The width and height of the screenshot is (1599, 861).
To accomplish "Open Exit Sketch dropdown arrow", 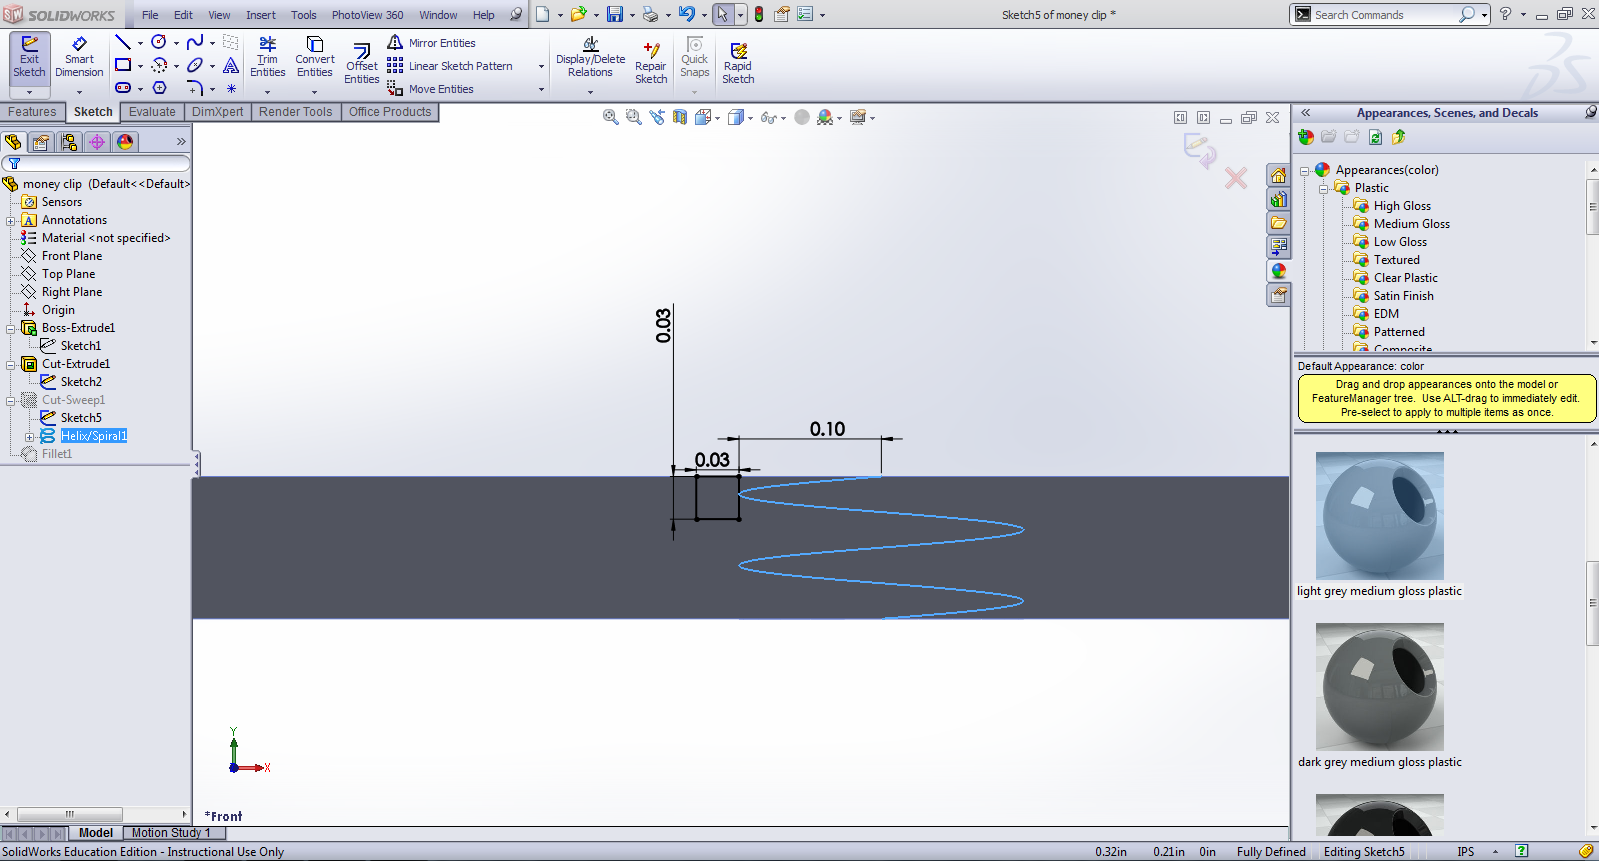I will pyautogui.click(x=29, y=92).
